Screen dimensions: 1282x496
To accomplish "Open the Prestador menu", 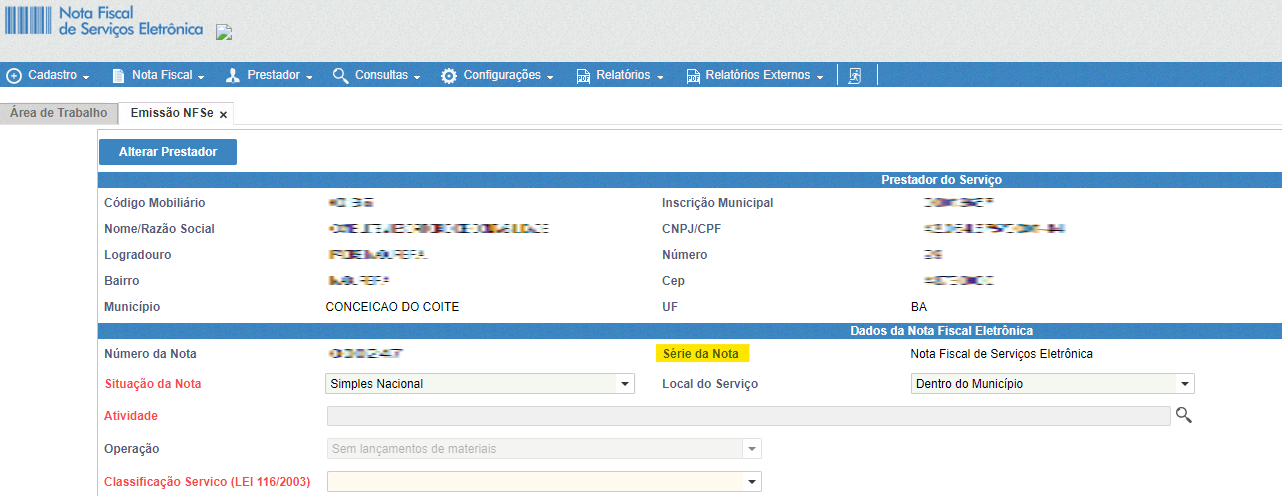I will [x=270, y=76].
